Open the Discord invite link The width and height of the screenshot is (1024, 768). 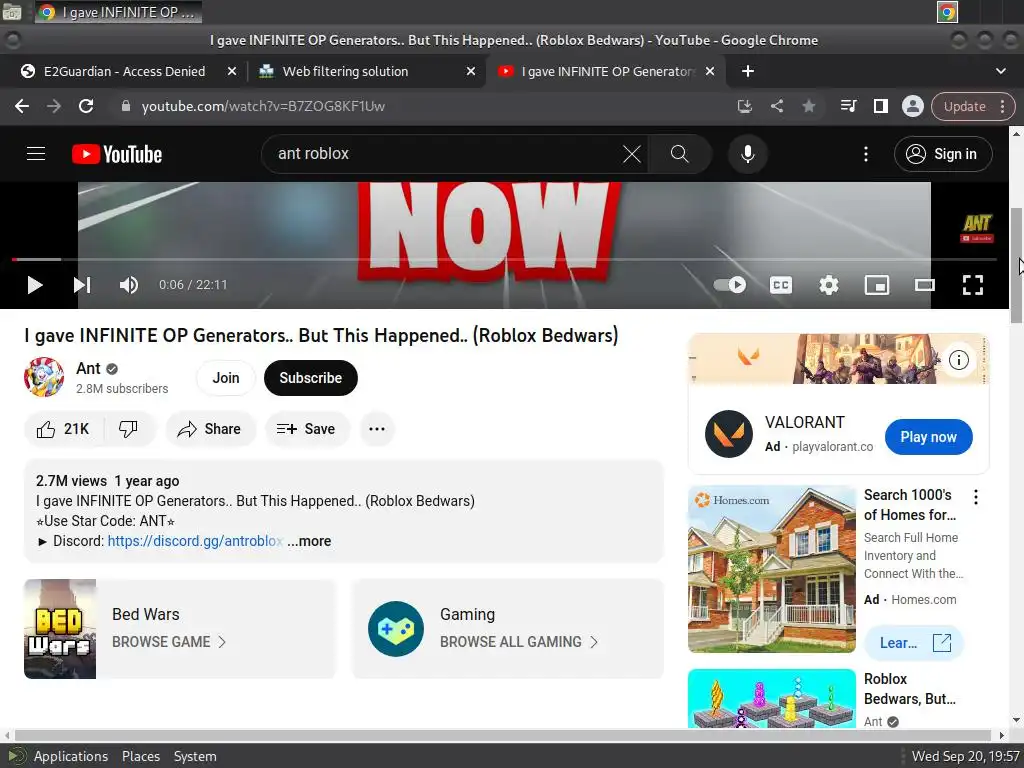[195, 541]
